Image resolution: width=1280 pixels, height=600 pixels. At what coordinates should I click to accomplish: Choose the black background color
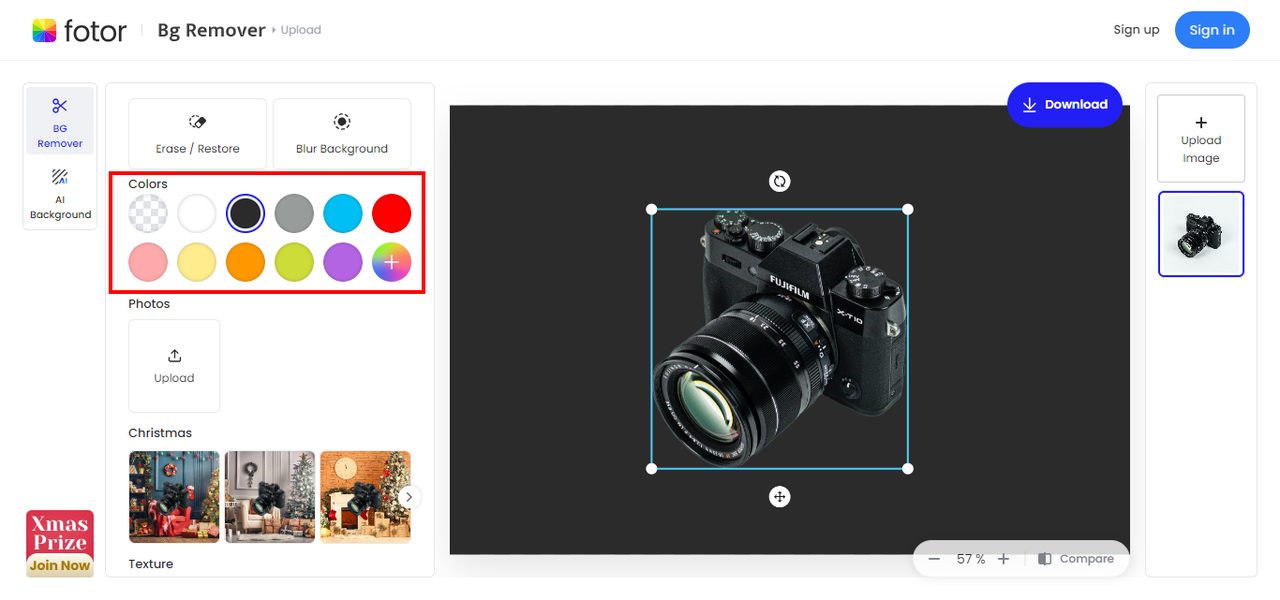pyautogui.click(x=245, y=213)
